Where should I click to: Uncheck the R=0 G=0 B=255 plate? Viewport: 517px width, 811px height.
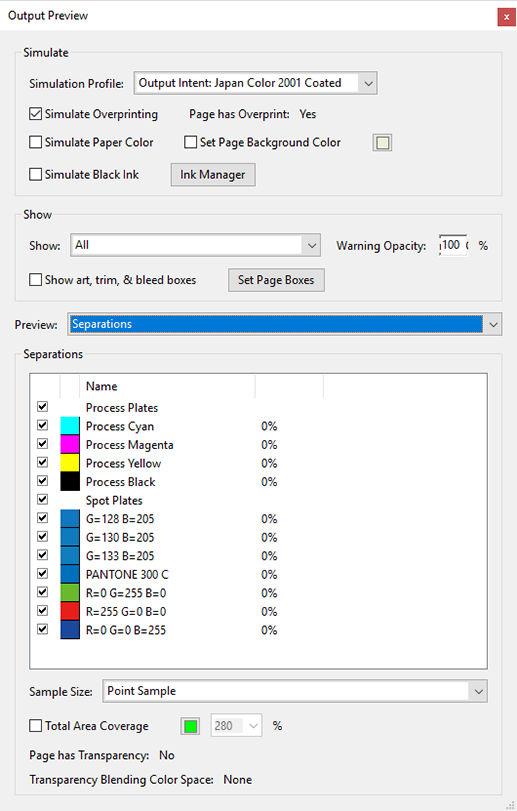click(x=42, y=629)
